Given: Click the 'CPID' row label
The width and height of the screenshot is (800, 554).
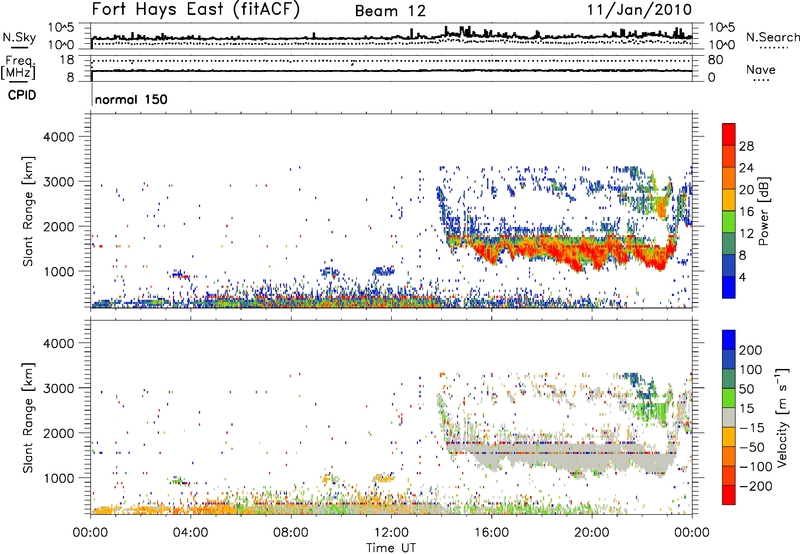Looking at the screenshot, I should point(22,95).
